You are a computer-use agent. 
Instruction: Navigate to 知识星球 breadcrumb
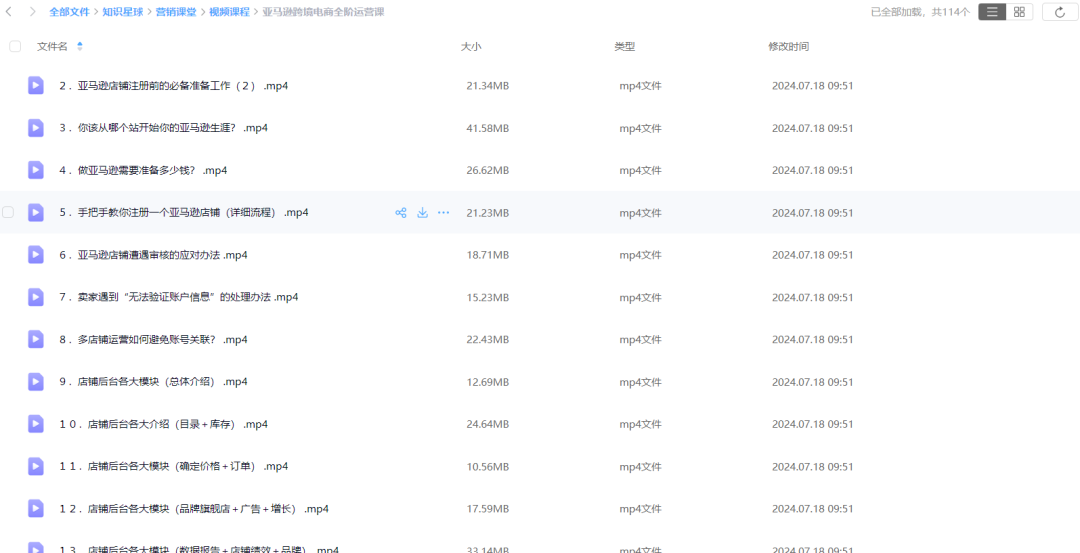(x=123, y=12)
